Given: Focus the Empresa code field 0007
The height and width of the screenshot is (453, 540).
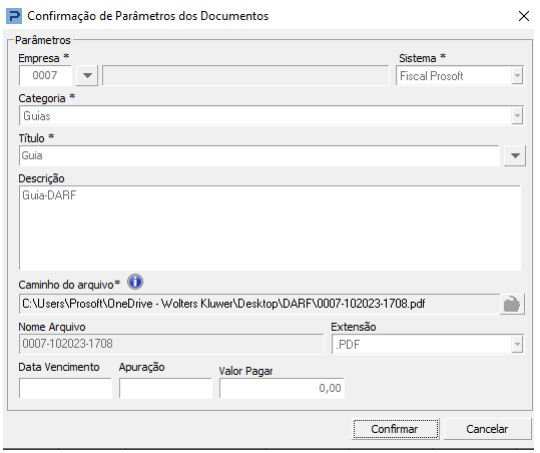Looking at the screenshot, I should [x=45, y=75].
